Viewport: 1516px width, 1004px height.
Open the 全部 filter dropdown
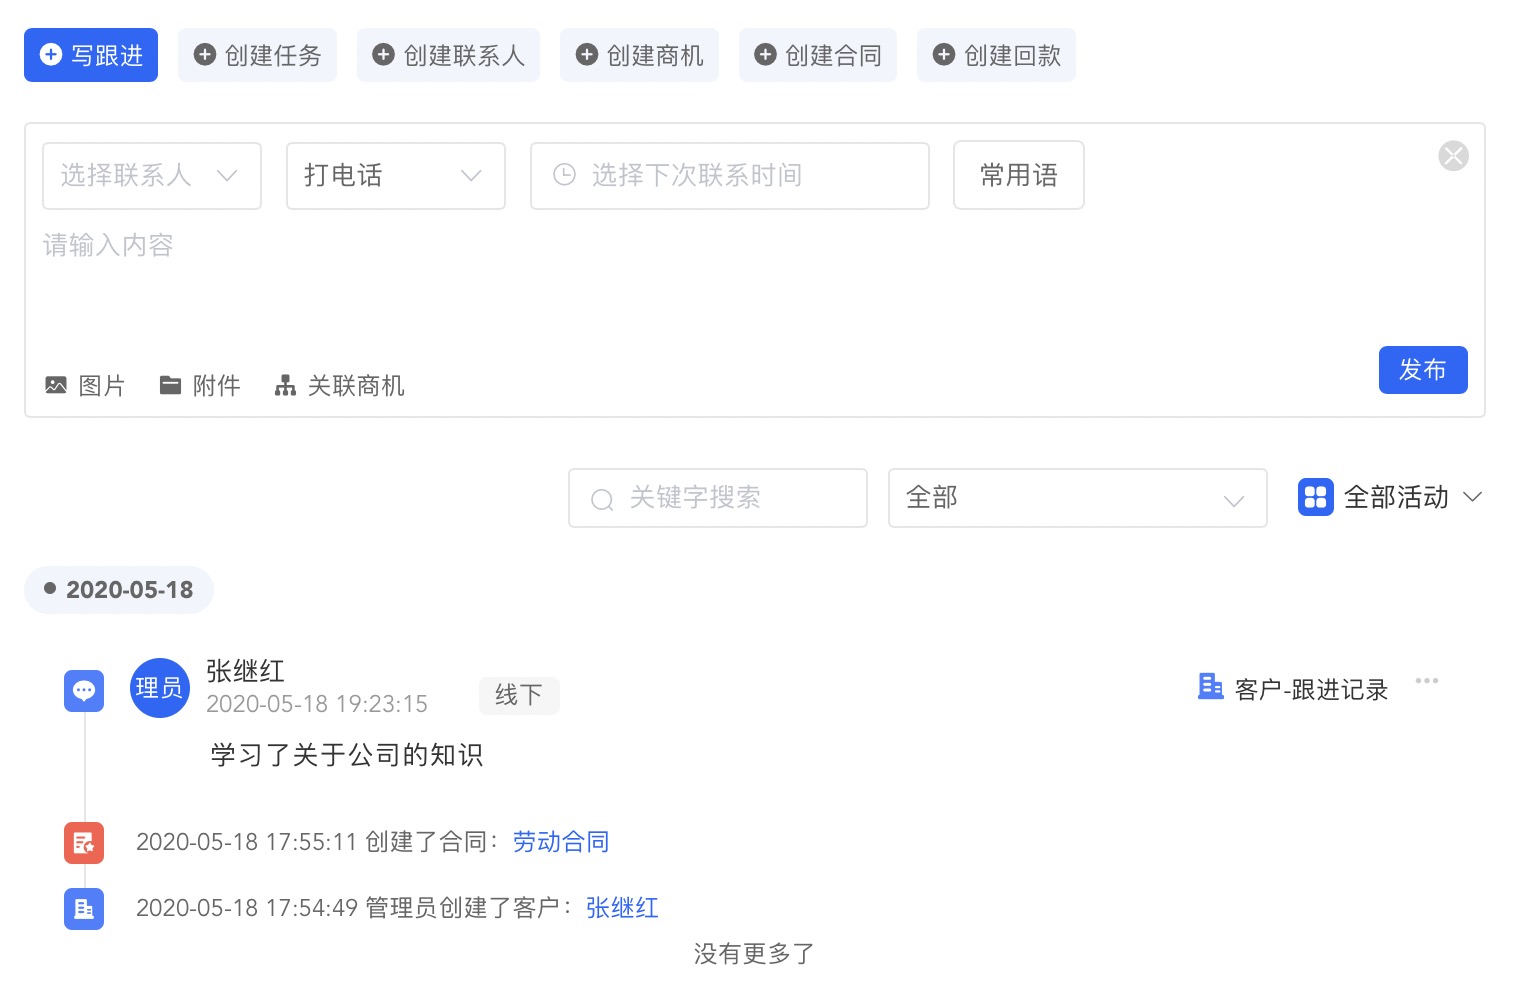click(x=1076, y=498)
